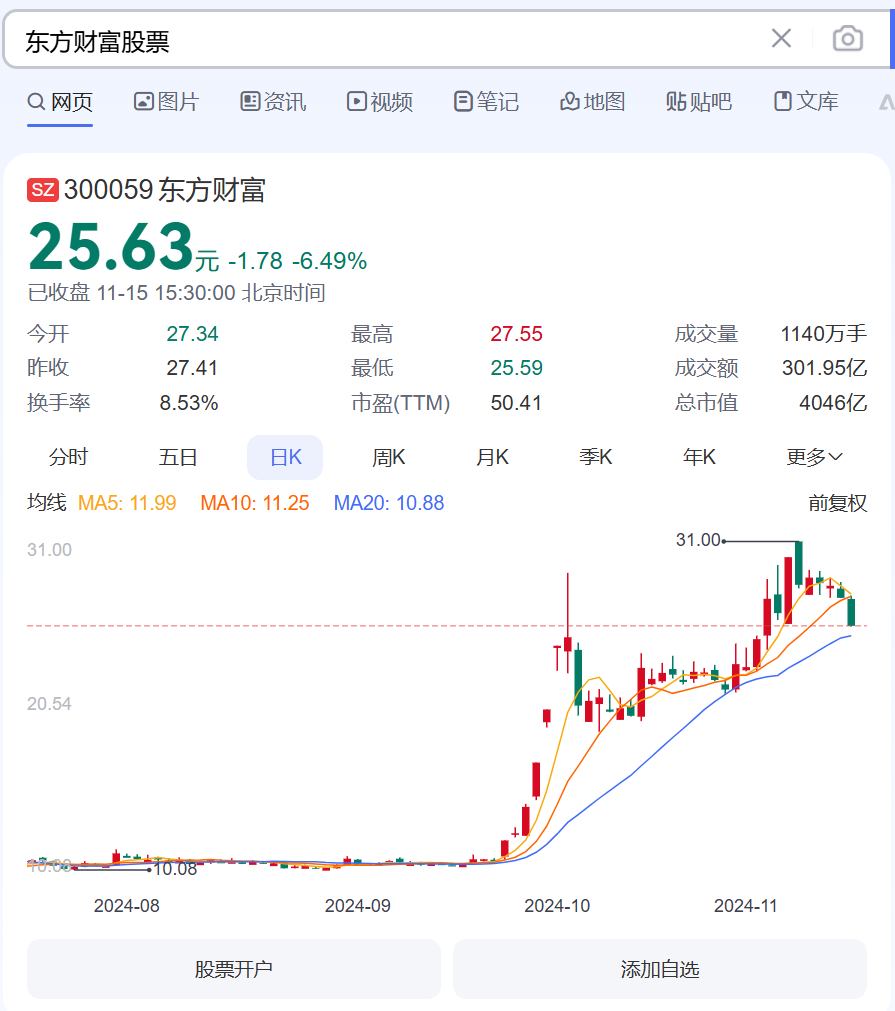The image size is (895, 1011).
Task: Switch chart to 月K monthly view
Action: coord(493,457)
